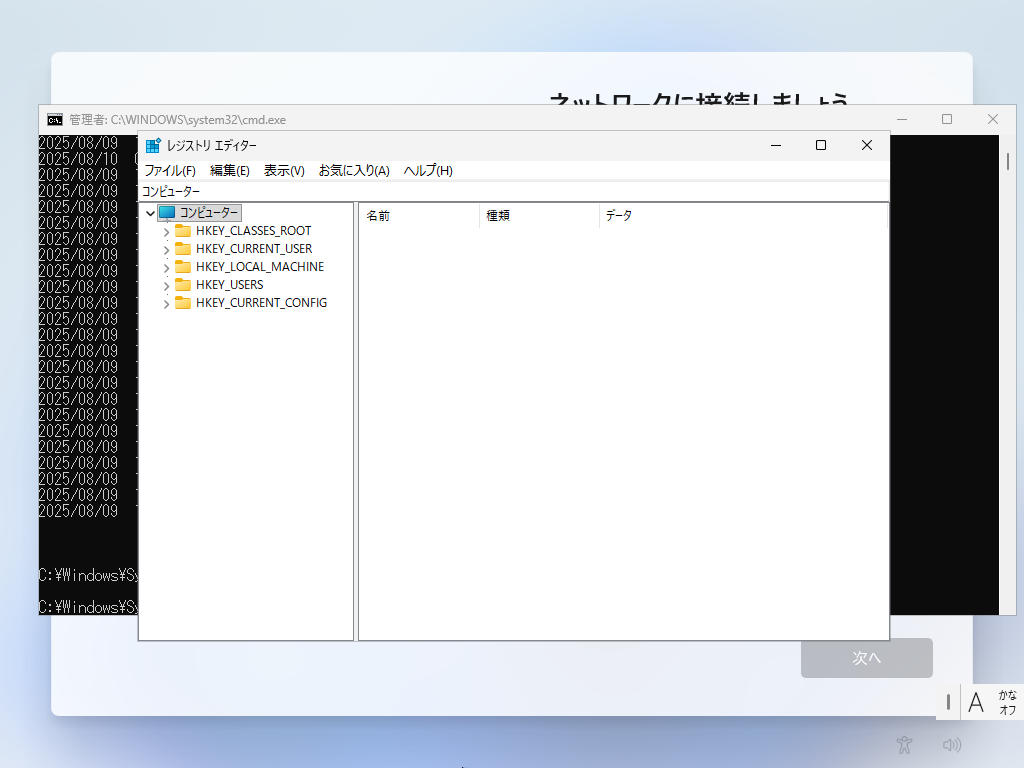
Task: Sort by the データ column header
Action: (743, 216)
